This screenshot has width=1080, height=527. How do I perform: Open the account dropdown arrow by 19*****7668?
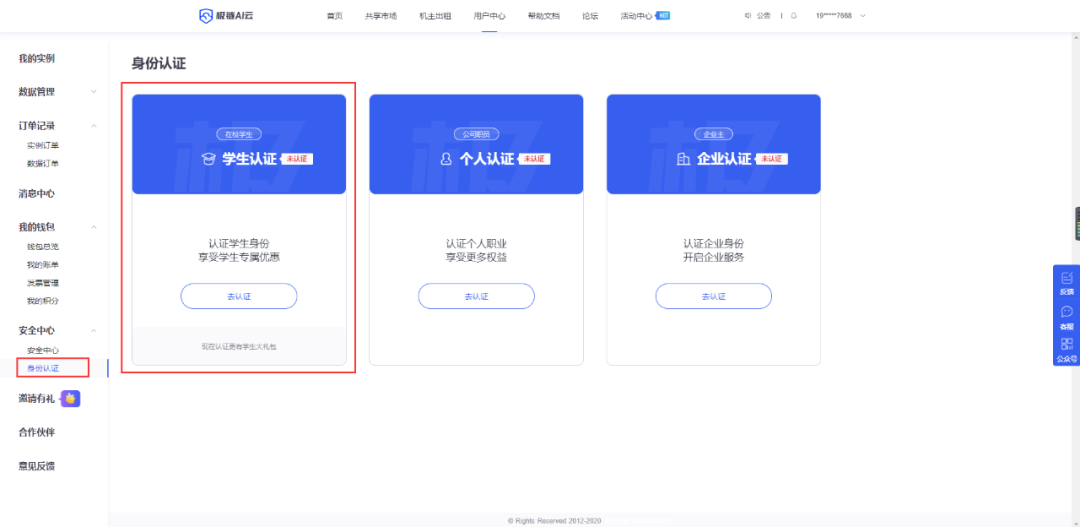pos(863,15)
